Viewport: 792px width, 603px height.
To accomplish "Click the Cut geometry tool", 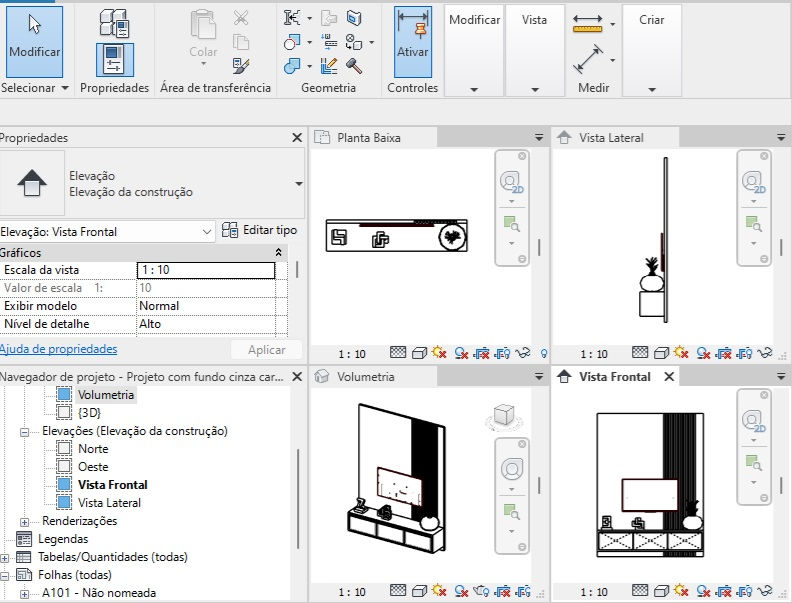I will pos(291,41).
